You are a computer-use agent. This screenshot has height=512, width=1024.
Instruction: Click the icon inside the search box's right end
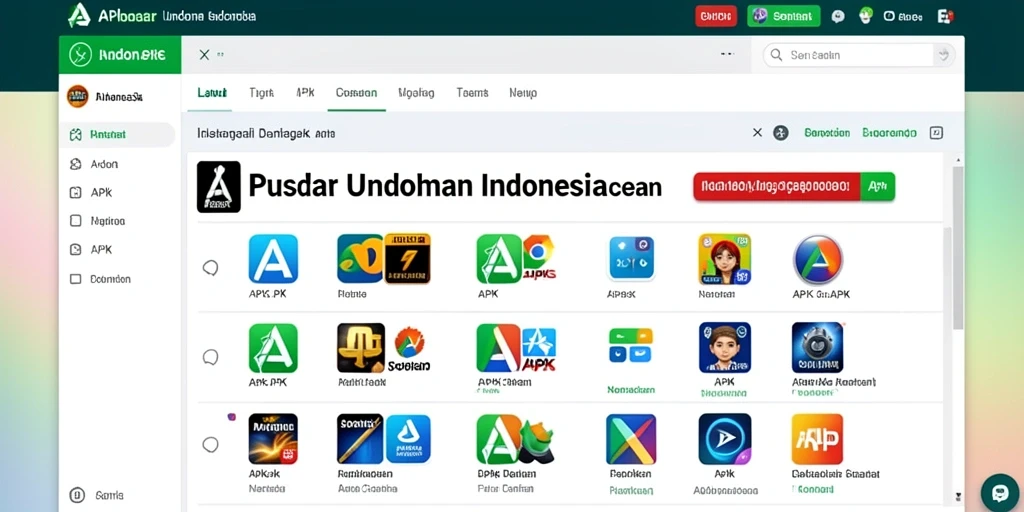942,55
